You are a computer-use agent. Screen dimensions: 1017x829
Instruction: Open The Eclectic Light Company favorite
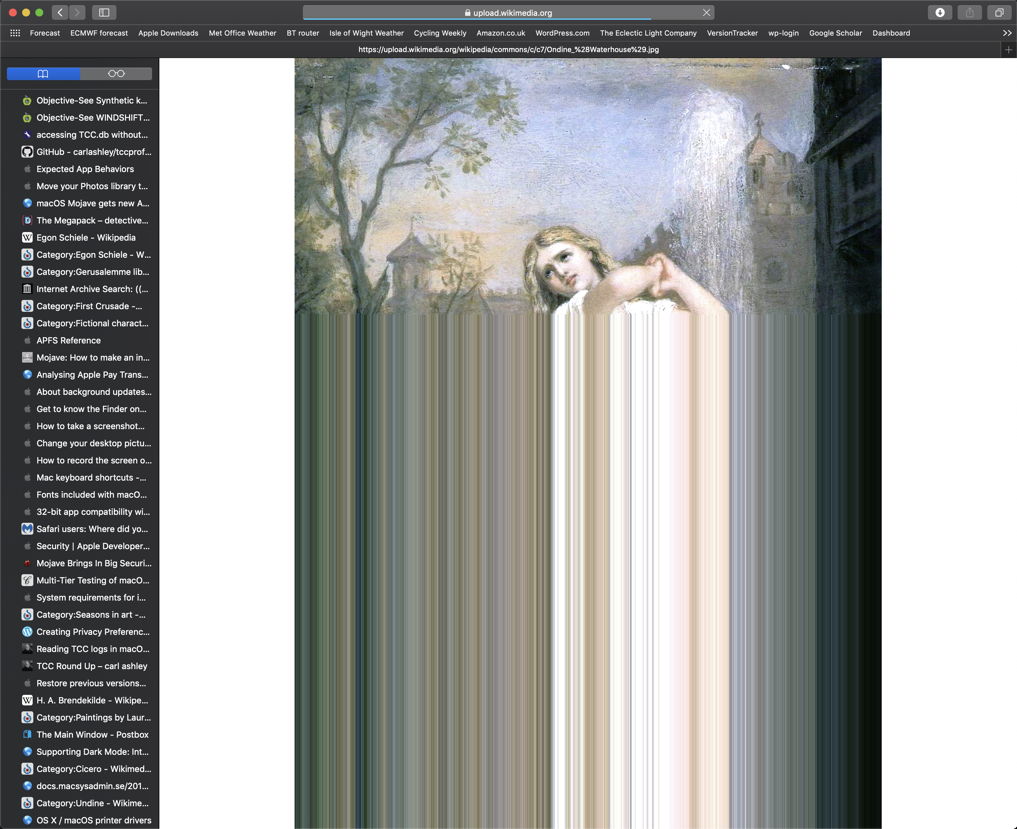[648, 33]
